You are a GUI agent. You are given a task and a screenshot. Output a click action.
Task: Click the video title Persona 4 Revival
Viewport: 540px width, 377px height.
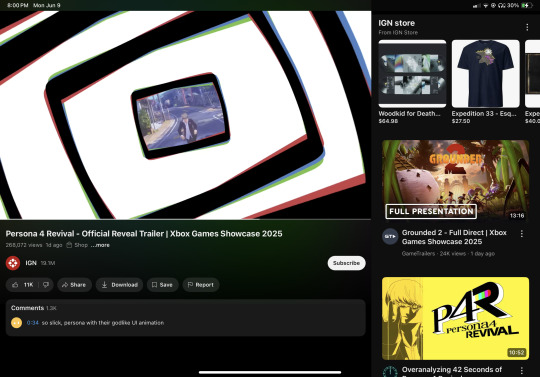click(144, 234)
